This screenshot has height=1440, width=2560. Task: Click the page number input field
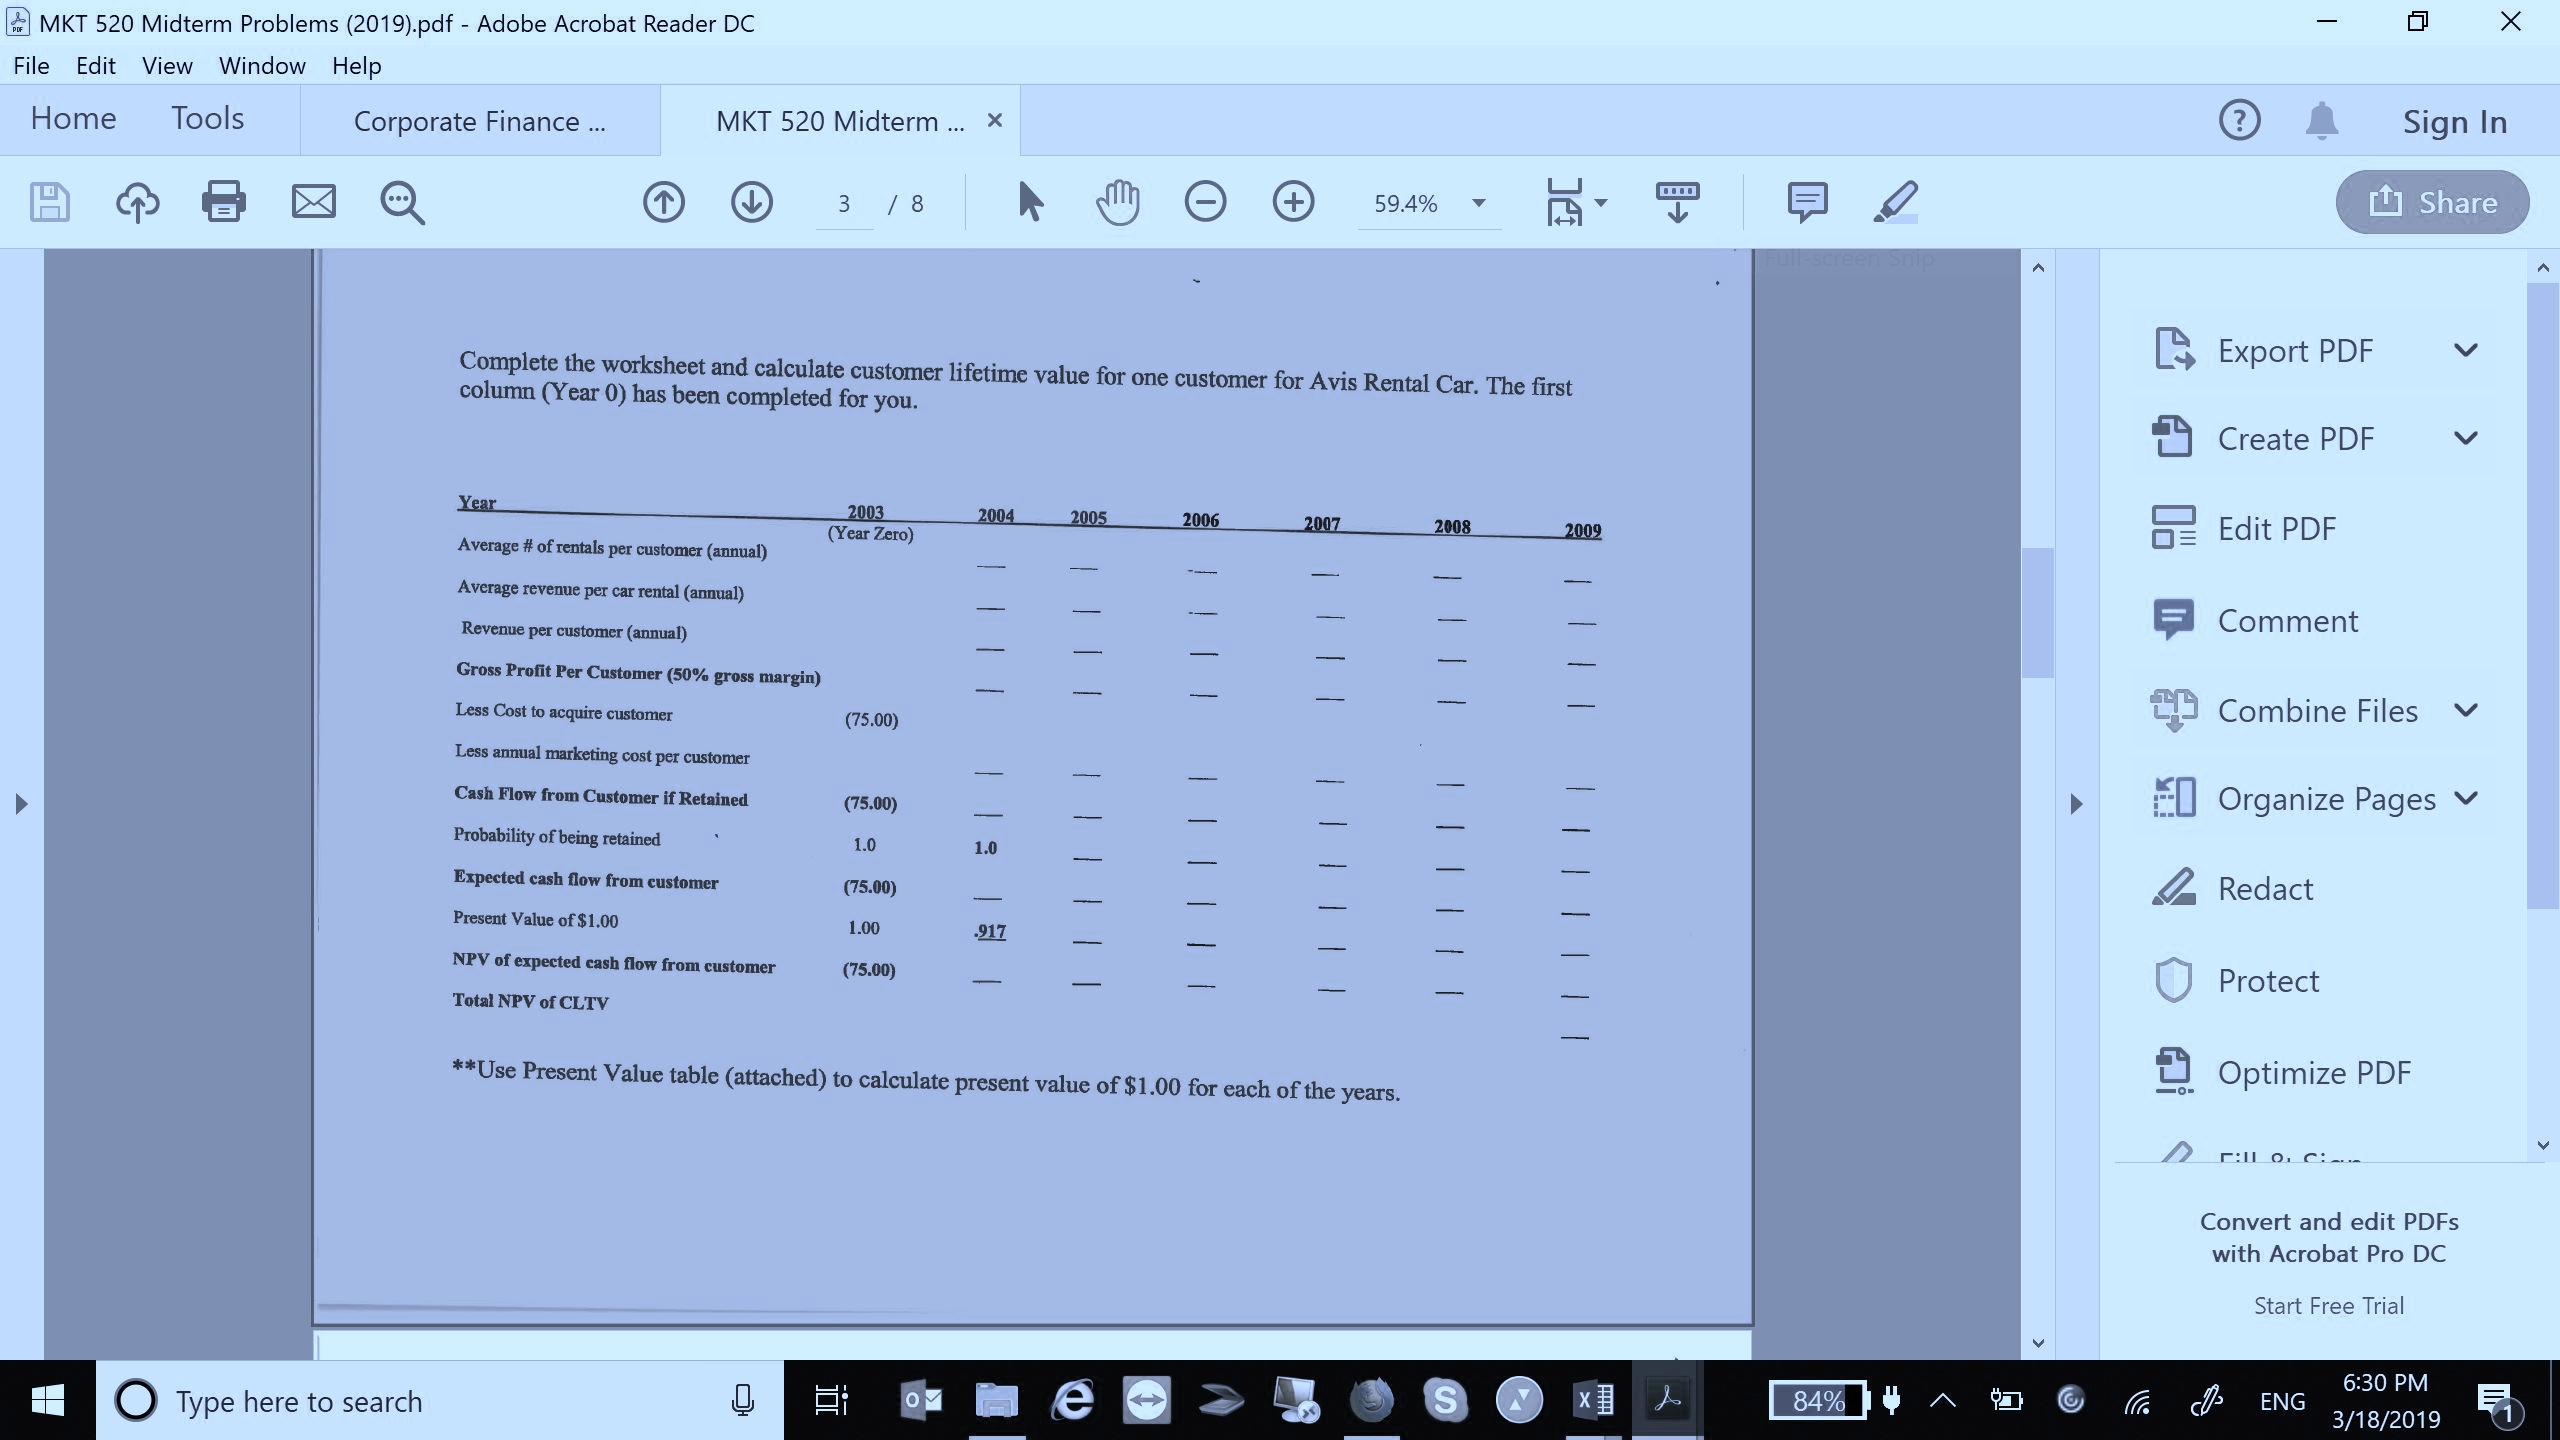(x=842, y=203)
